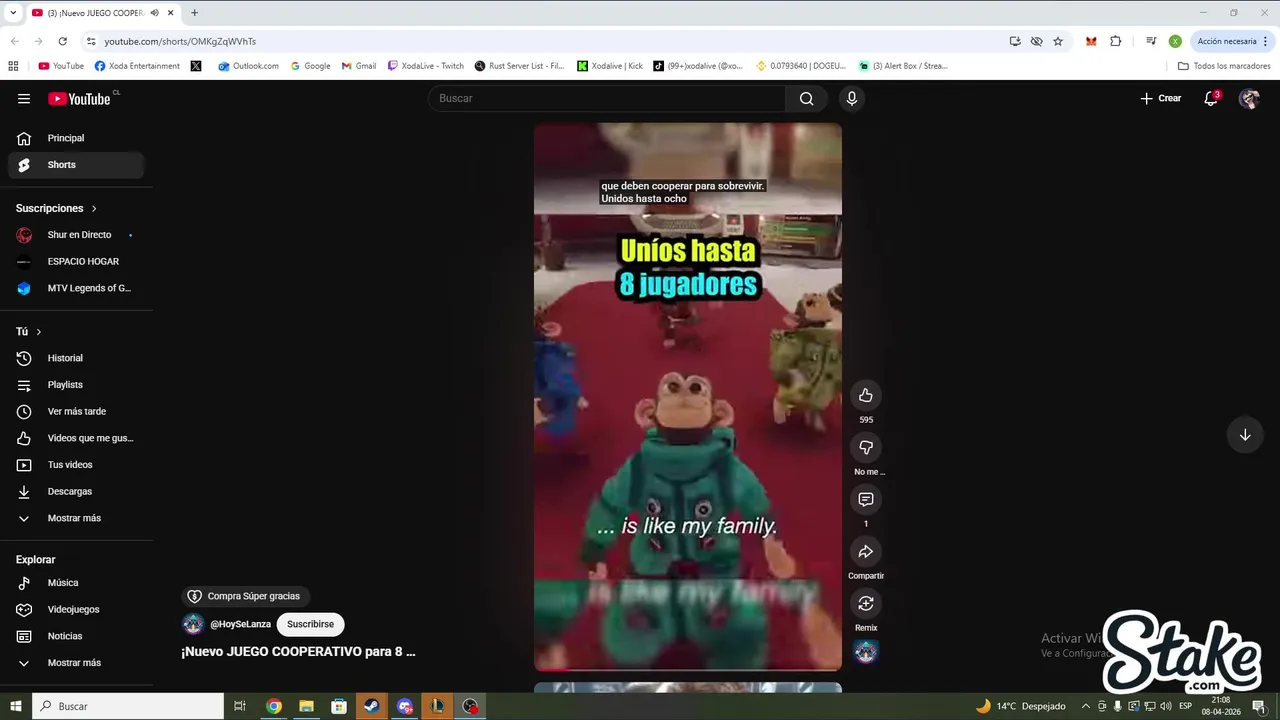Open Todos los marcadores folder
Screen dimensions: 1280x720
click(x=1224, y=66)
